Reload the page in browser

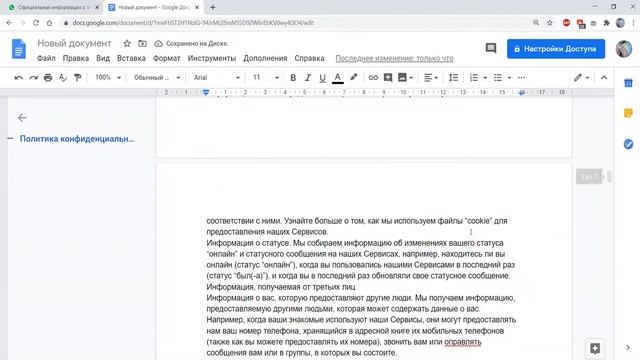(x=36, y=23)
